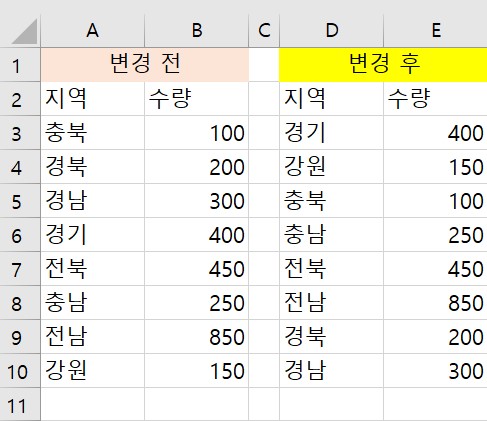The width and height of the screenshot is (487, 421).
Task: Click the merged cell '변경 전'
Action: (x=145, y=65)
